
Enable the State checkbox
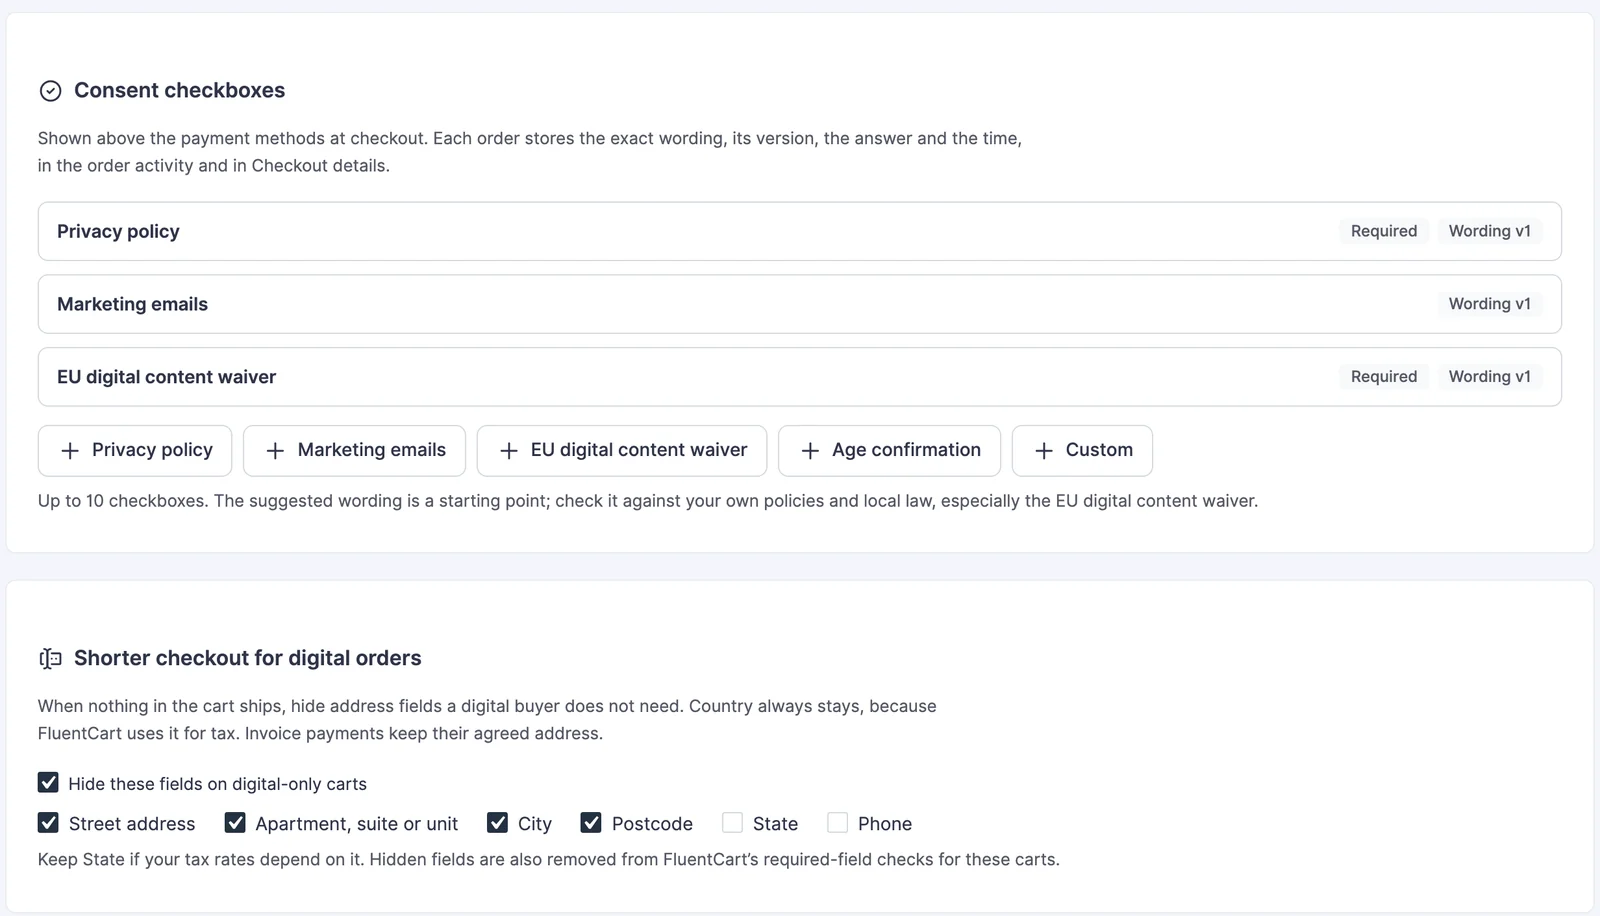coord(732,822)
